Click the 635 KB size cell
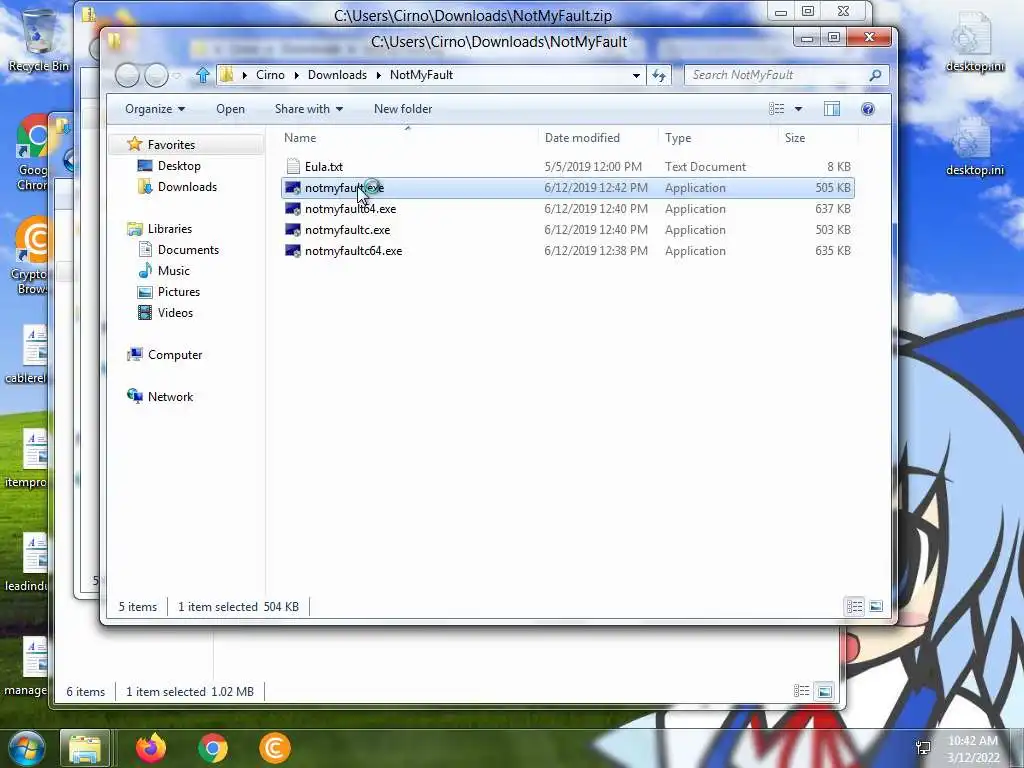The width and height of the screenshot is (1024, 768). pos(833,251)
